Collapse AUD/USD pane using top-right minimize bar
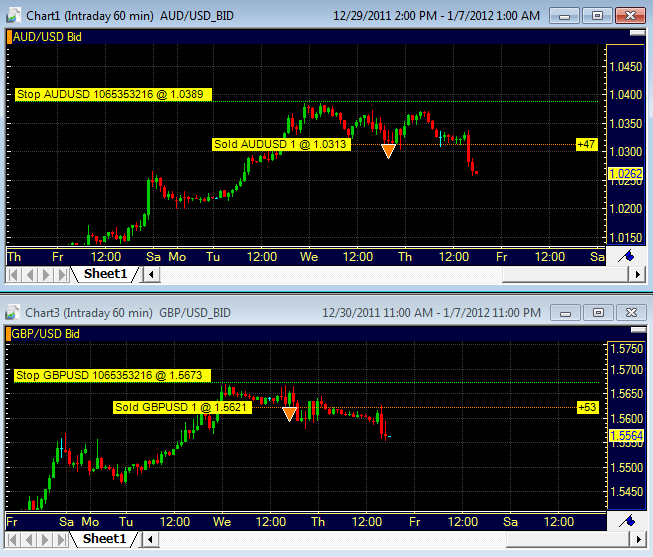Screen dimensions: 653x557 637,33
